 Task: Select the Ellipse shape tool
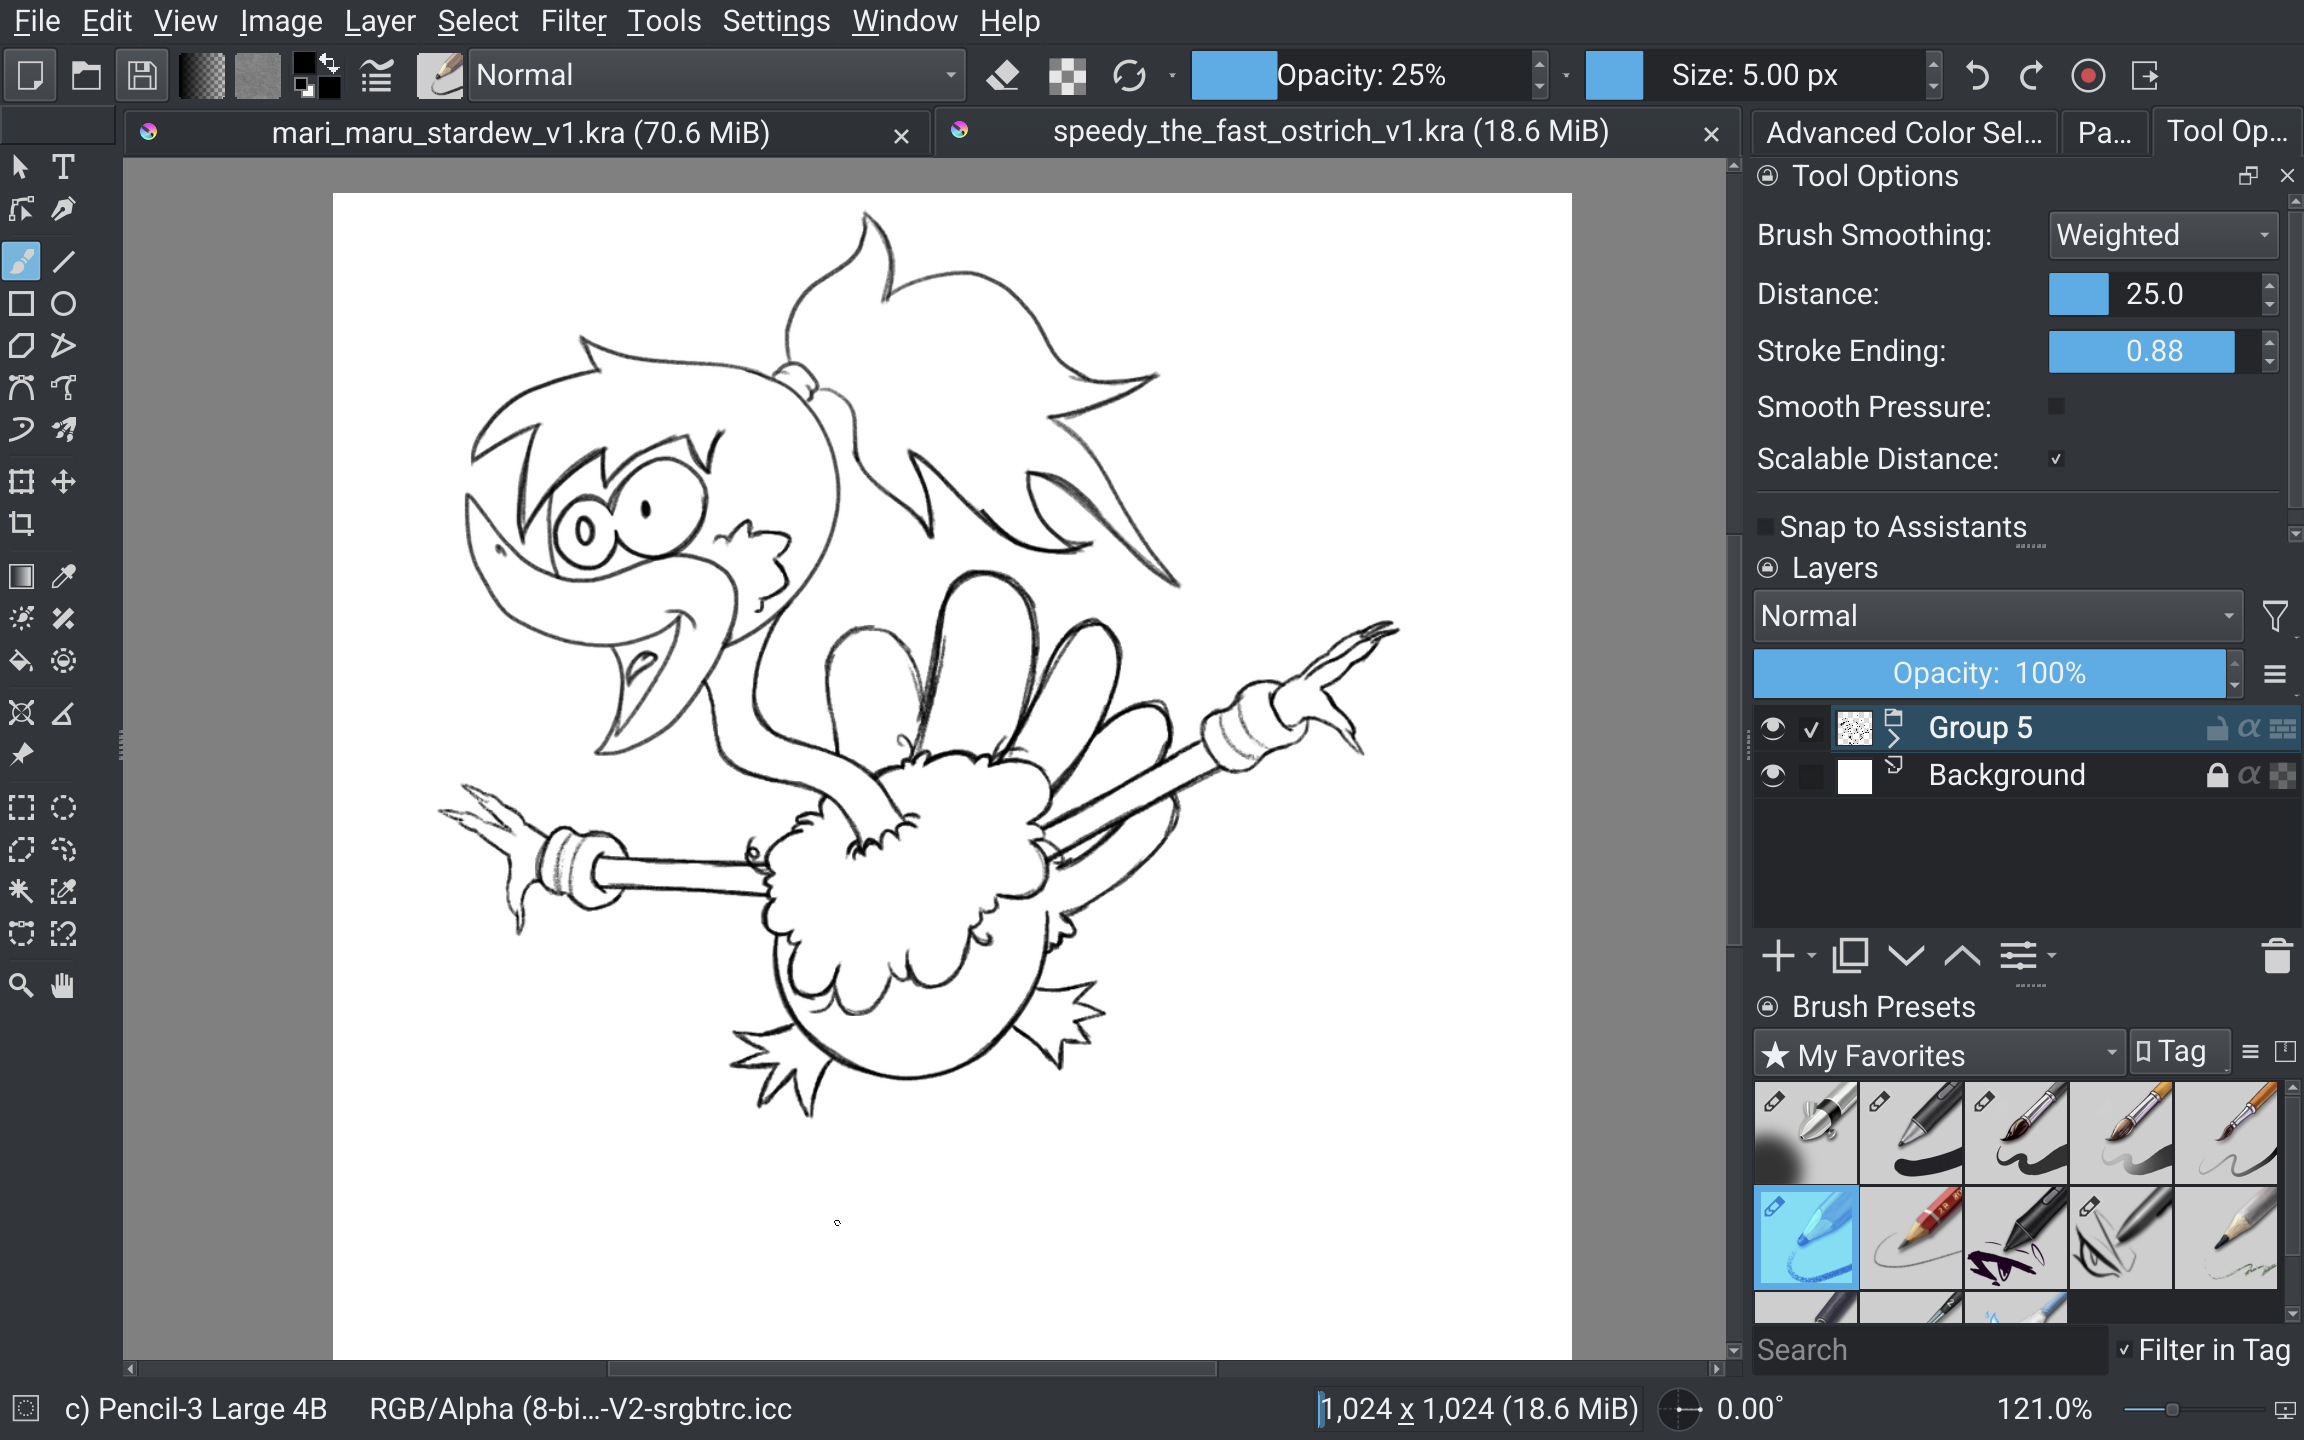(x=63, y=304)
